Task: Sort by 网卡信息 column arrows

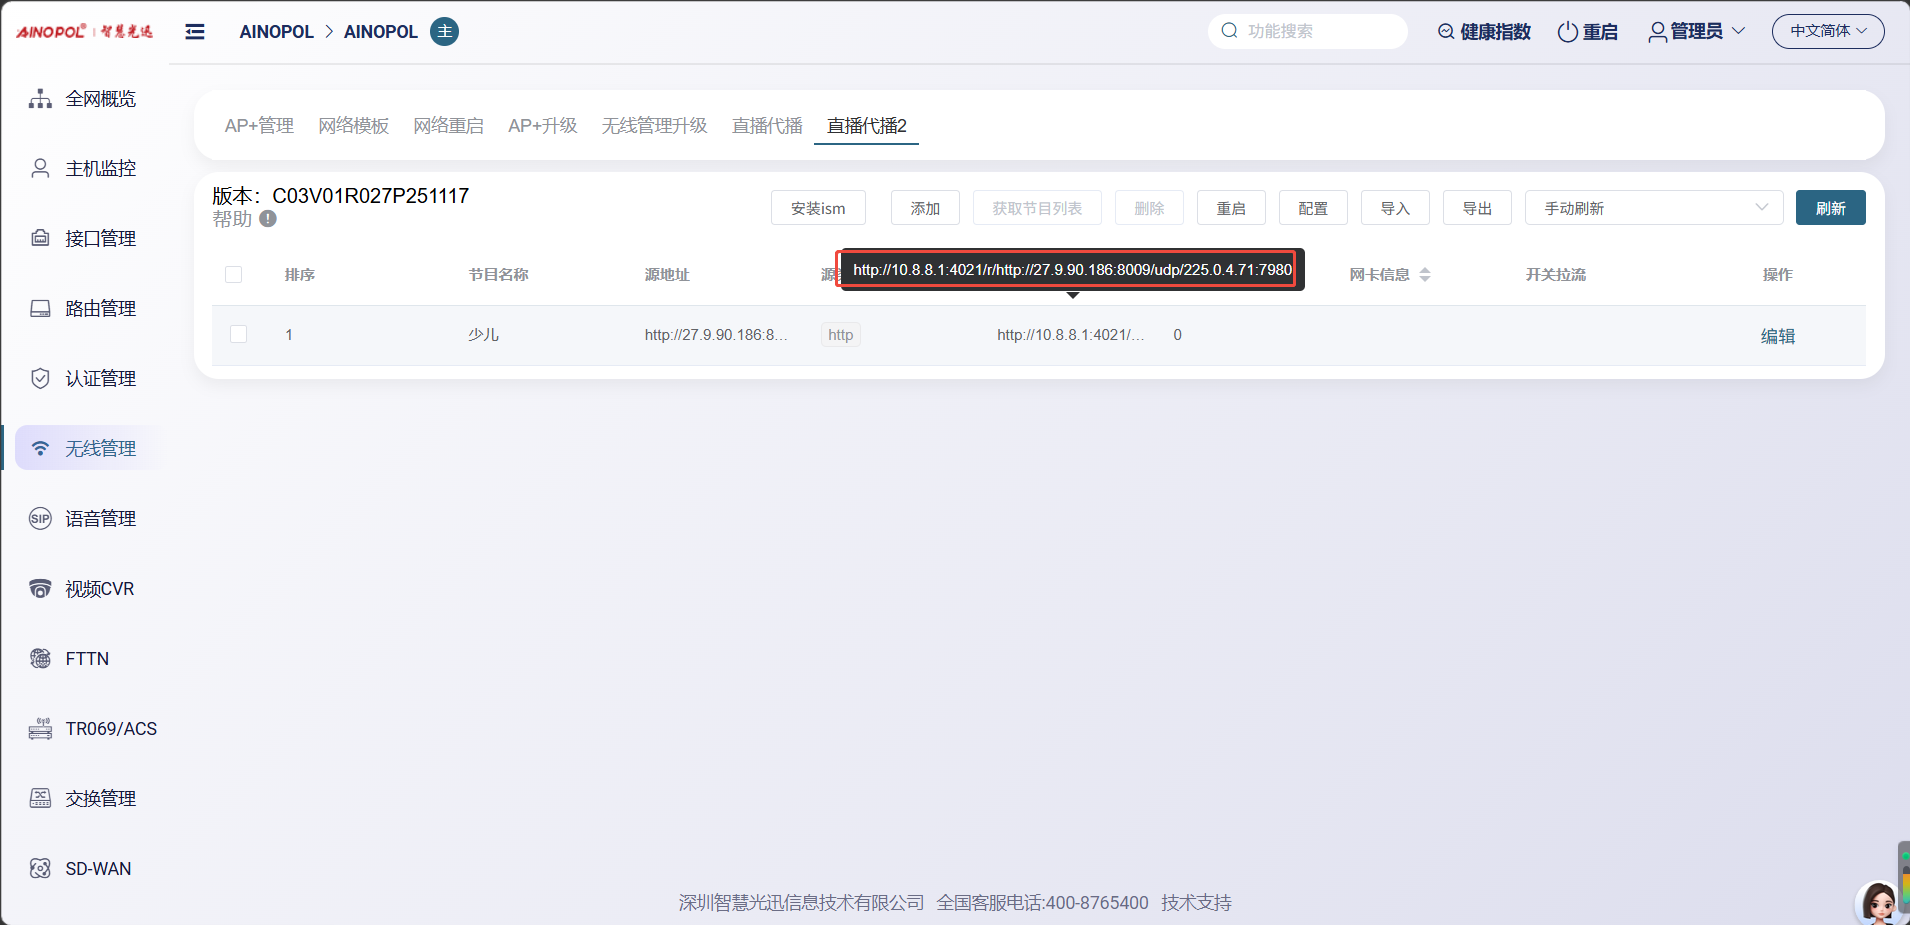Action: pos(1425,275)
